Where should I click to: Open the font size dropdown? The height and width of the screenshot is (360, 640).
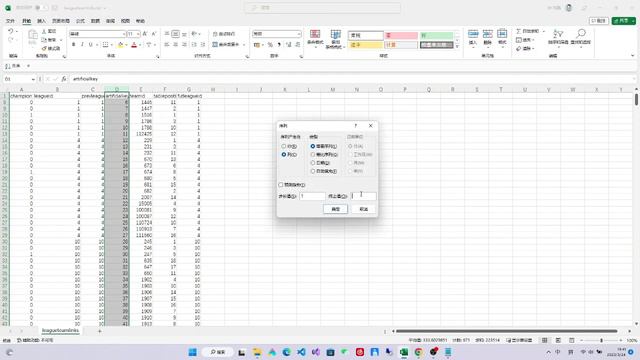pyautogui.click(x=138, y=34)
